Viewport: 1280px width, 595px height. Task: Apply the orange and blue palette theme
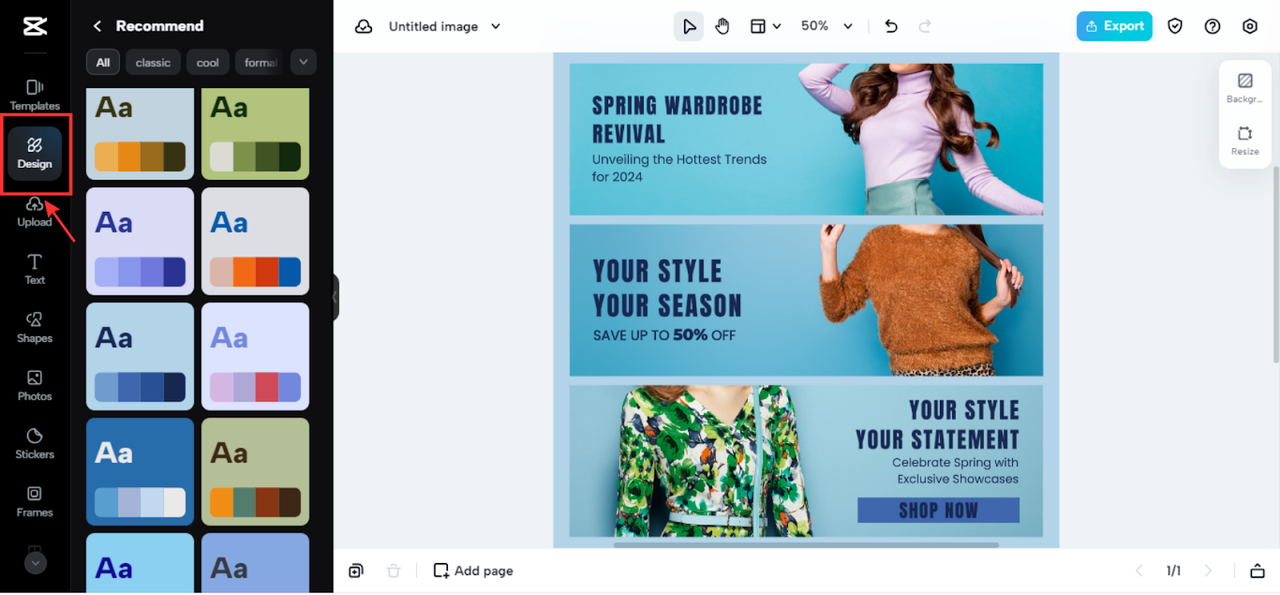coord(255,241)
